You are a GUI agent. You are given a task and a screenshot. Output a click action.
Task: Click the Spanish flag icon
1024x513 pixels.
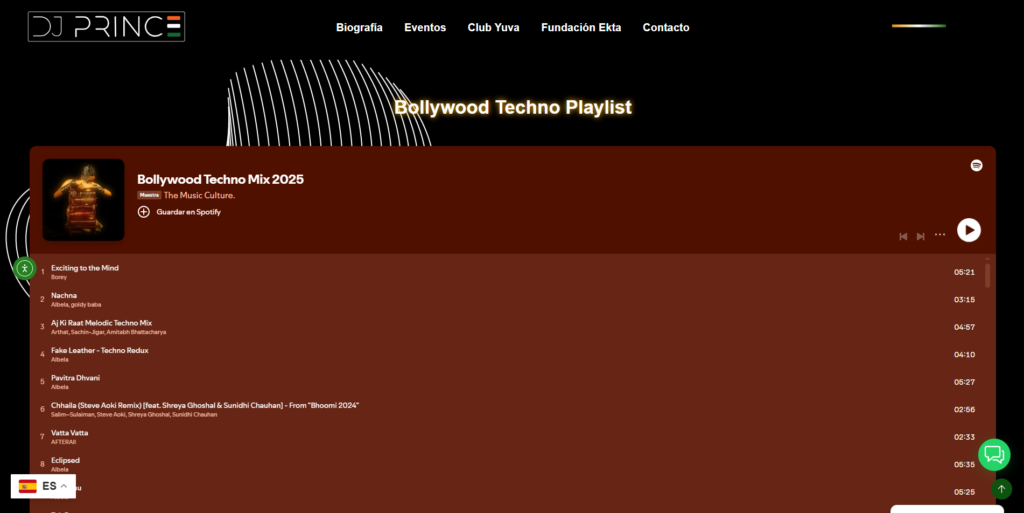(x=27, y=486)
